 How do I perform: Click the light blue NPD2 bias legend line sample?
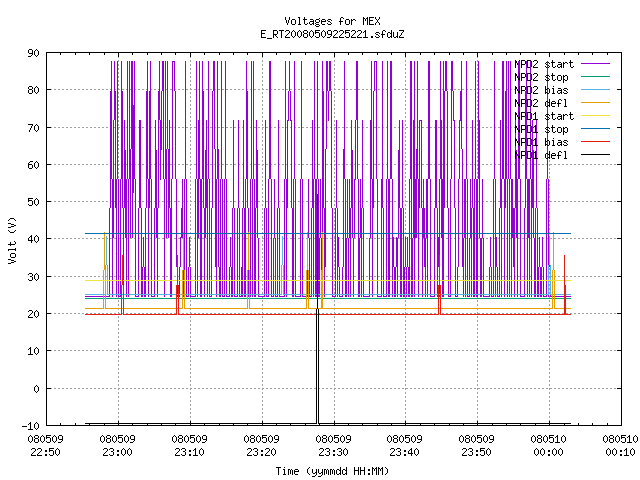[596, 90]
